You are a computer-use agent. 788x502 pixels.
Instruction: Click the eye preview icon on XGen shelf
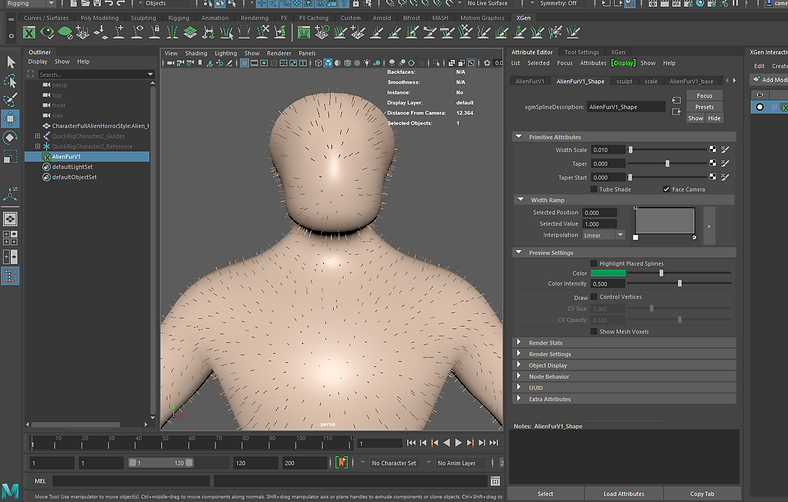[x=47, y=33]
